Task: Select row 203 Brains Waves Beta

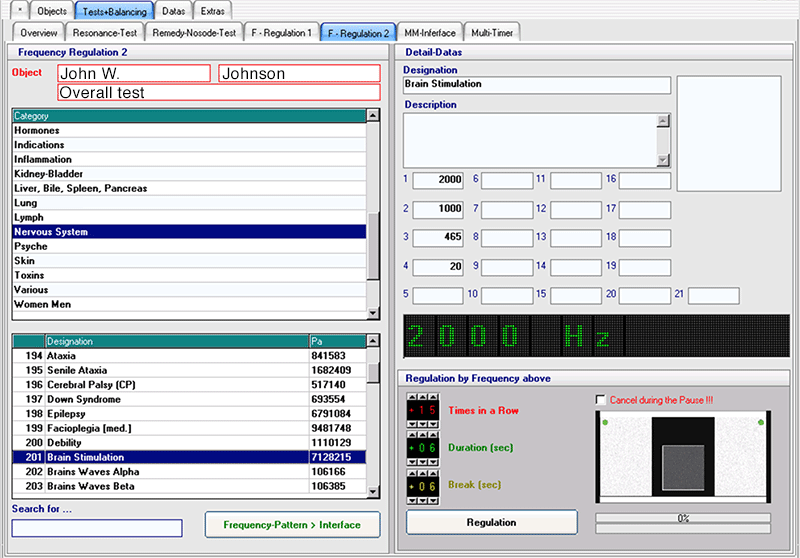Action: (x=189, y=486)
